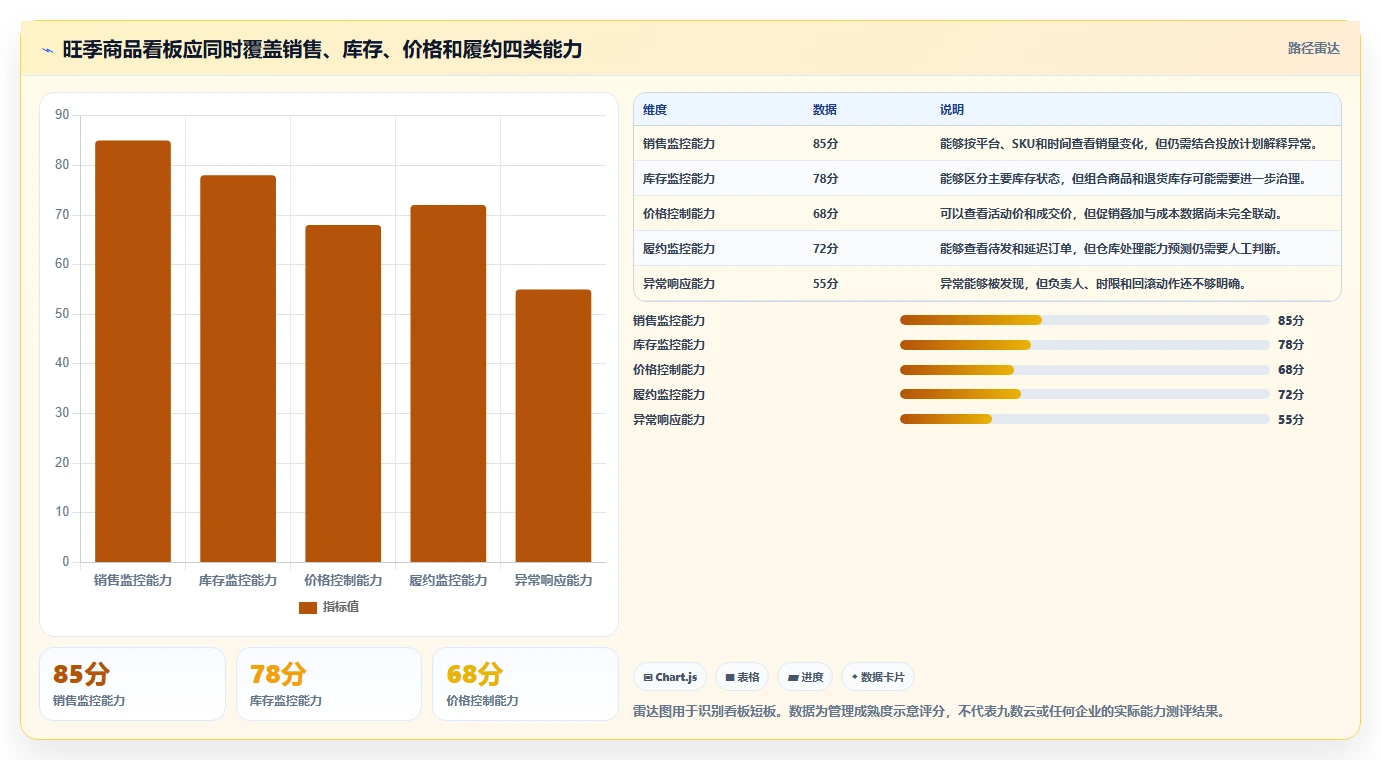Open the 85分 销售监控能力 data card
The width and height of the screenshot is (1381, 760).
(x=133, y=684)
